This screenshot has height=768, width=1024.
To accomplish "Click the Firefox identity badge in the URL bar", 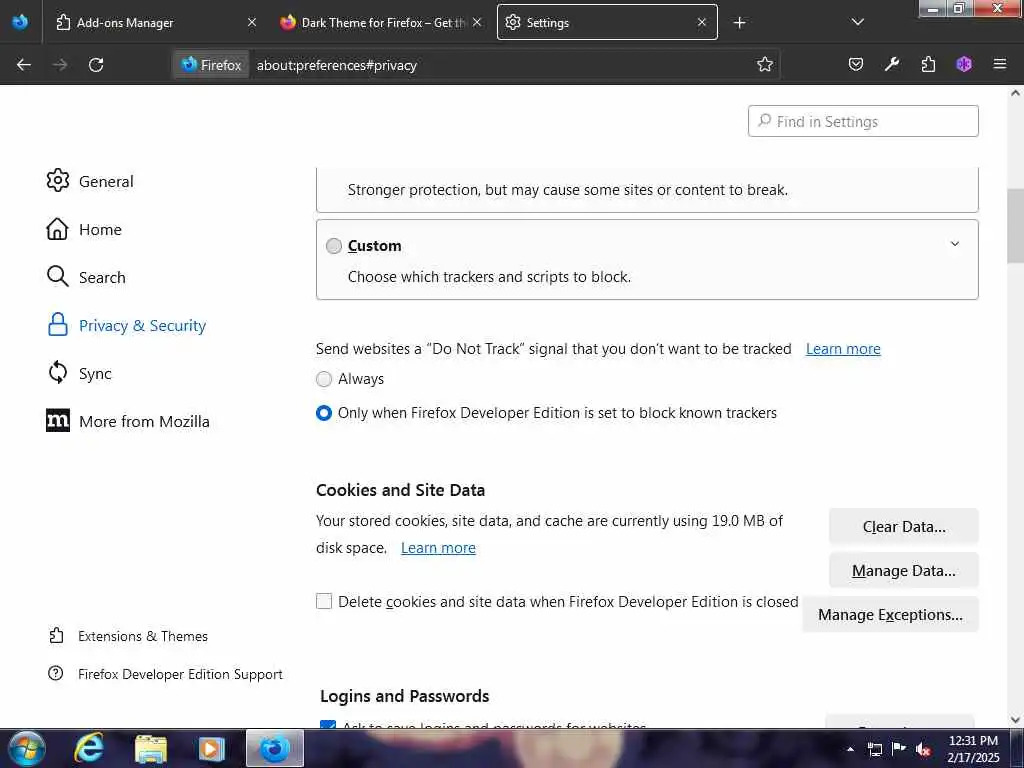I will (x=211, y=65).
